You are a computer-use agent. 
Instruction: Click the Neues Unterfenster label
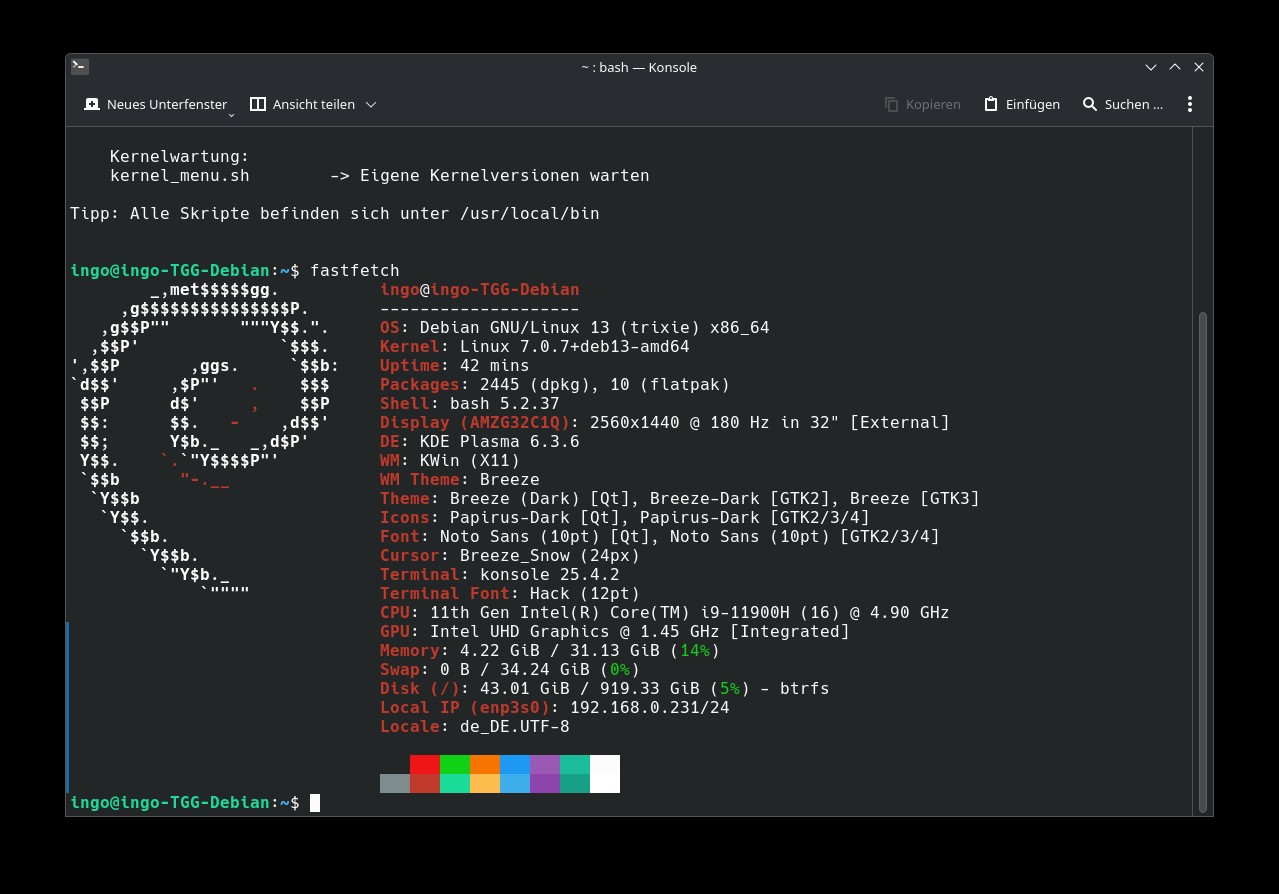coord(167,104)
